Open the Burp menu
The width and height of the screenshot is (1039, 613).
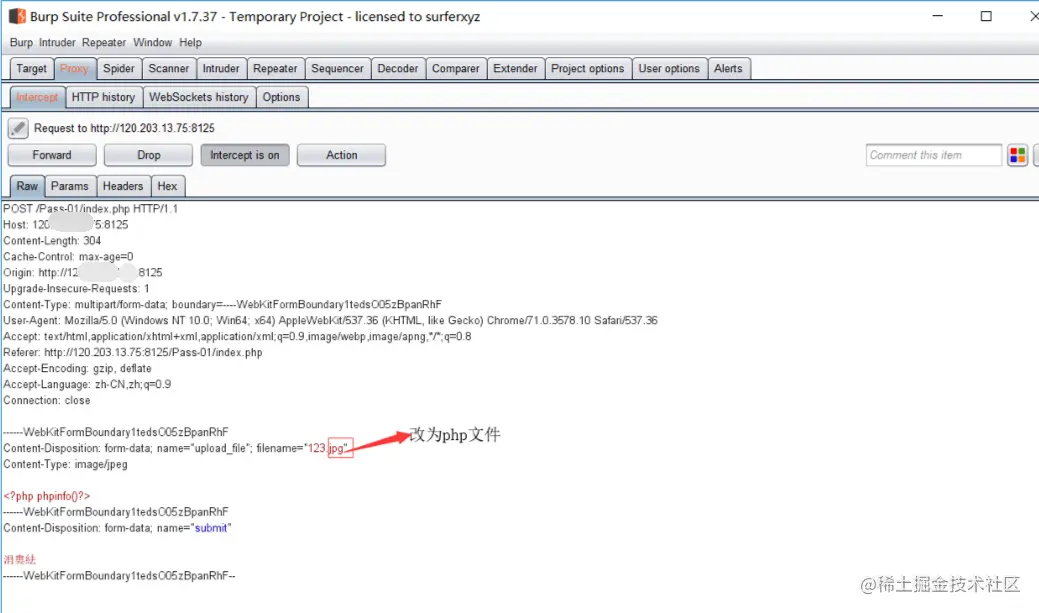pyautogui.click(x=21, y=42)
